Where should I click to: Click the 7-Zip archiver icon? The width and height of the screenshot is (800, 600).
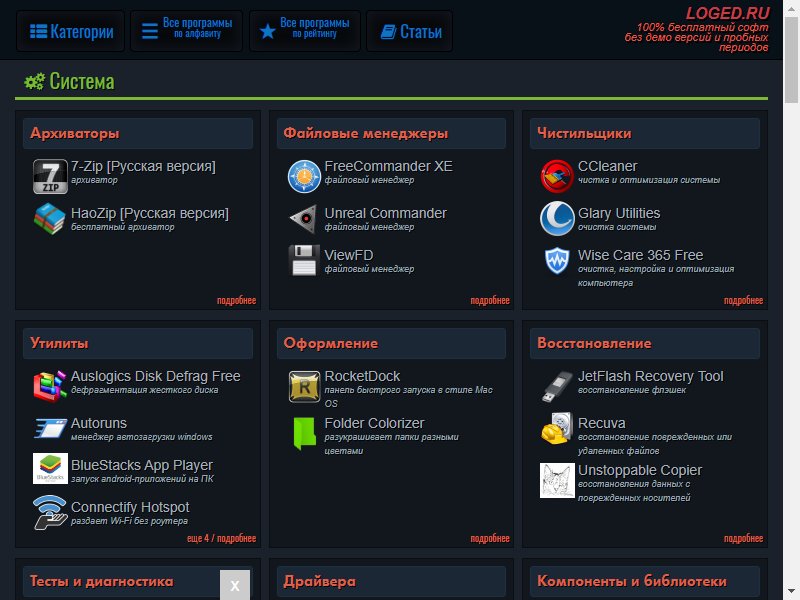click(50, 176)
